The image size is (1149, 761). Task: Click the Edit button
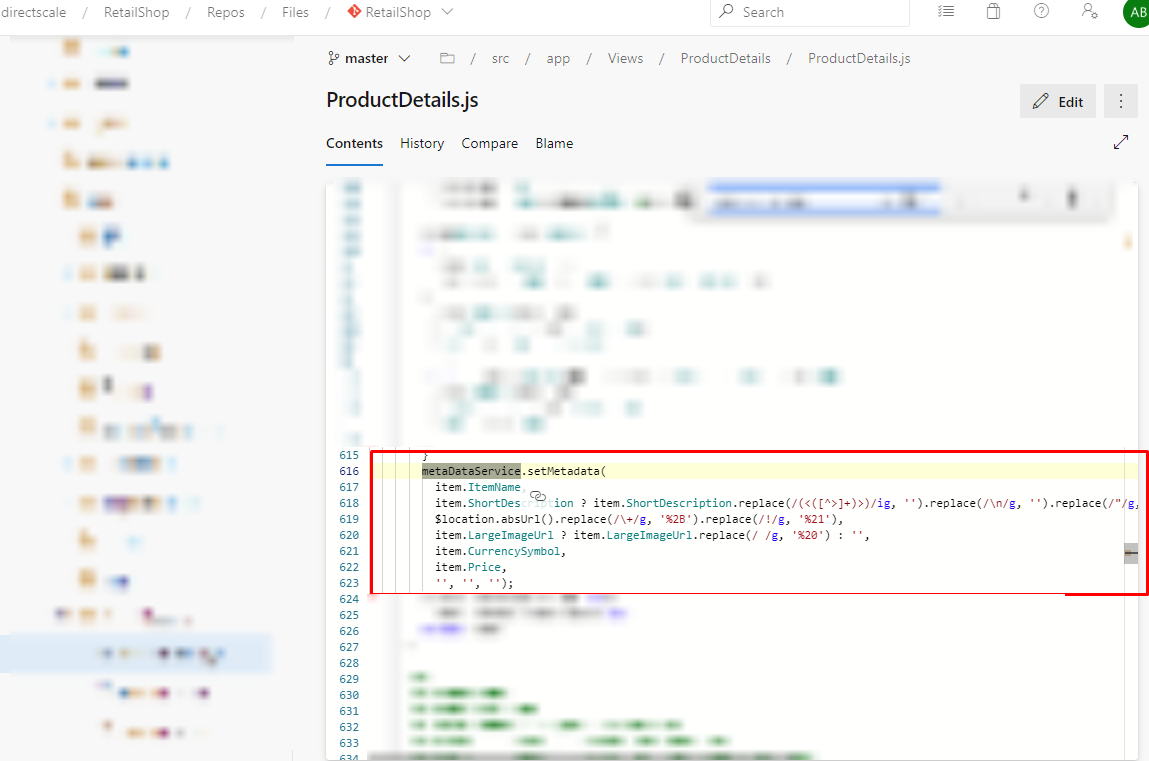pyautogui.click(x=1058, y=101)
